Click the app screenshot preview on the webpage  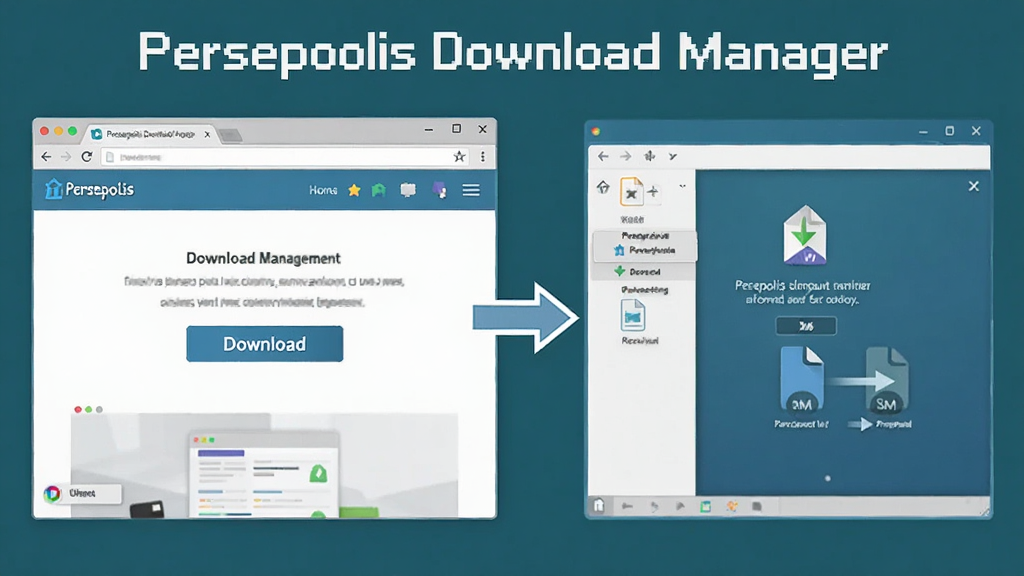(264, 465)
